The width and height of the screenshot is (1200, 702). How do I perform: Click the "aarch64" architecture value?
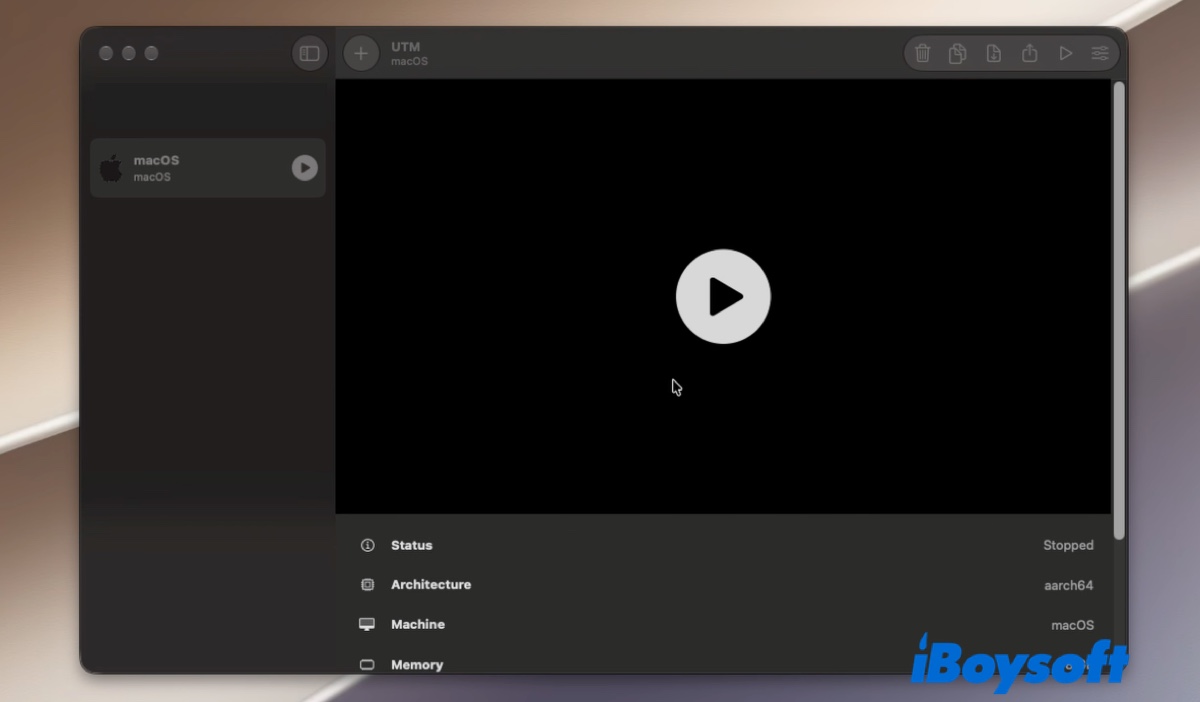pyautogui.click(x=1069, y=585)
